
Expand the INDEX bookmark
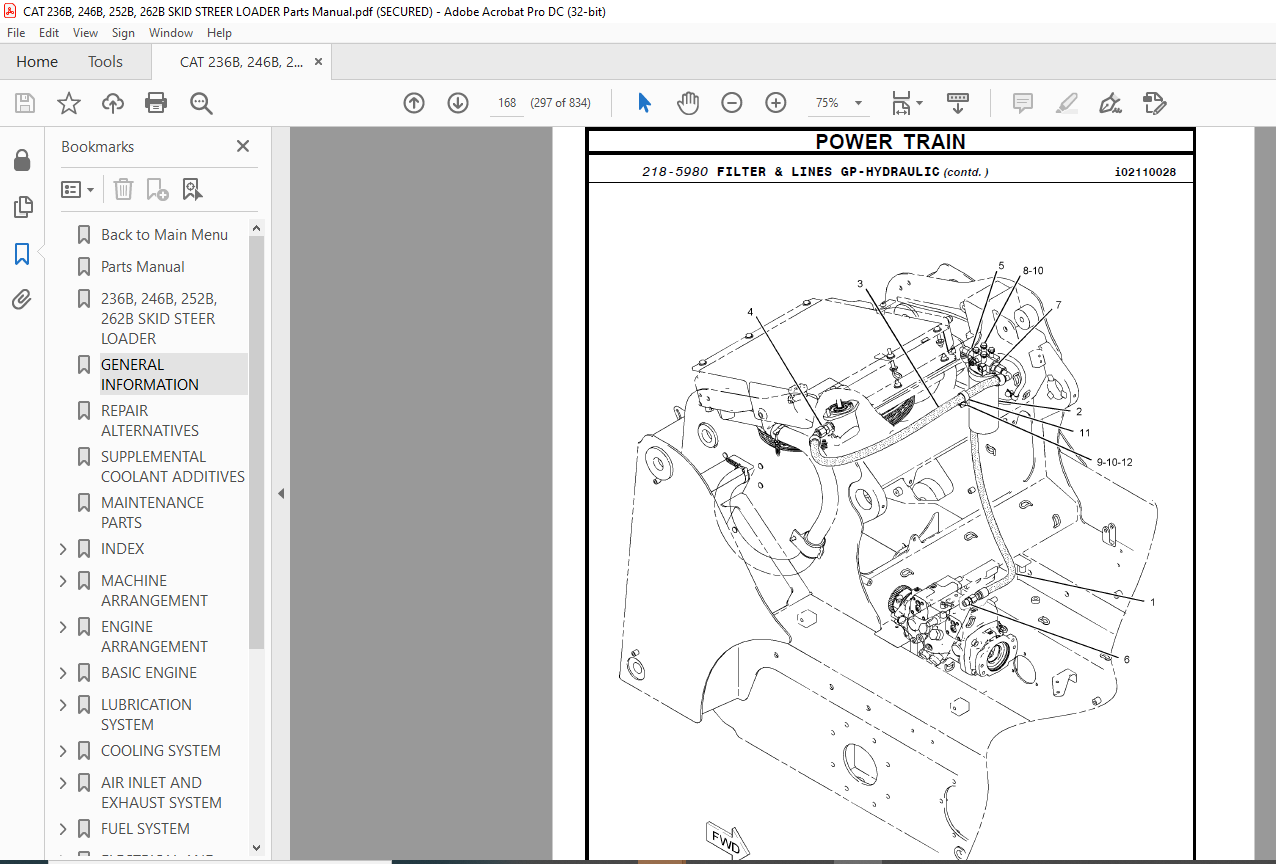tap(63, 549)
